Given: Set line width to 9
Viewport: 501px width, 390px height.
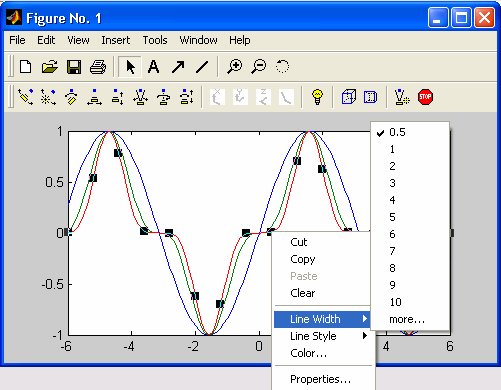Looking at the screenshot, I should [x=410, y=285].
